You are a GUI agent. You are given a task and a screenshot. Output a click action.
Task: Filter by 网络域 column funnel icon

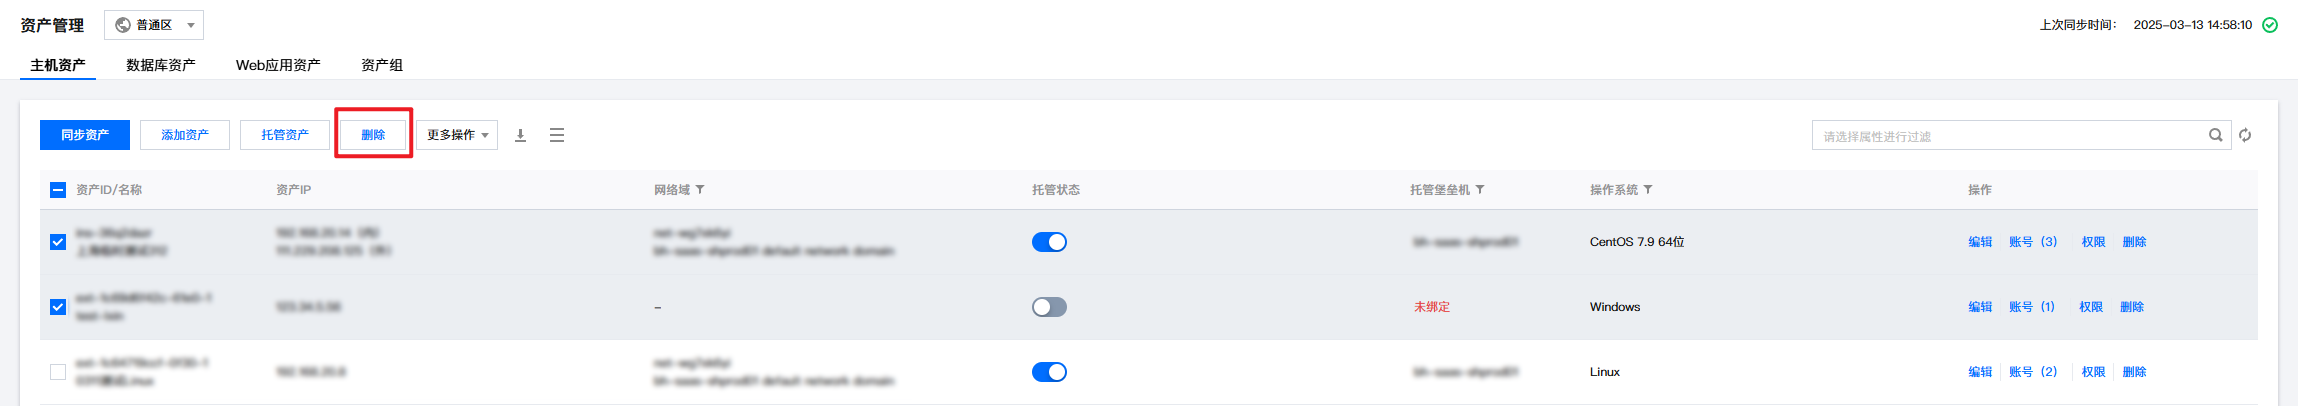(700, 190)
